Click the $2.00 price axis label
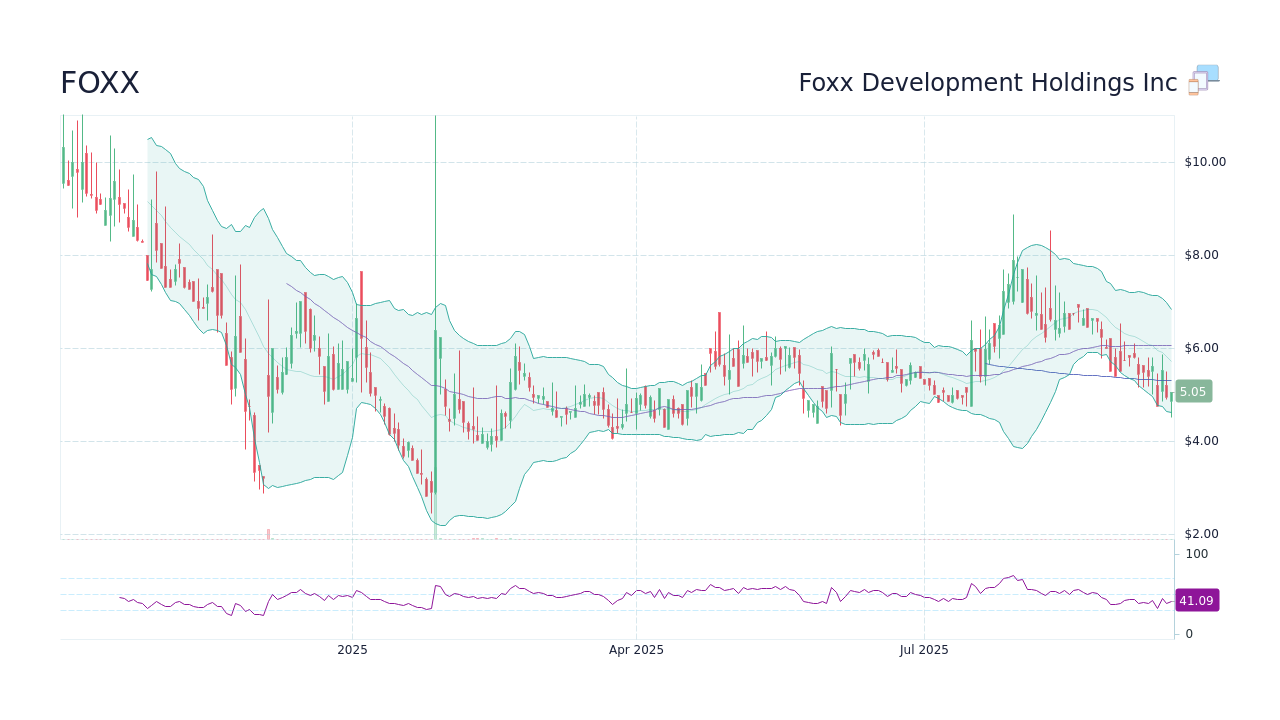 click(1202, 534)
